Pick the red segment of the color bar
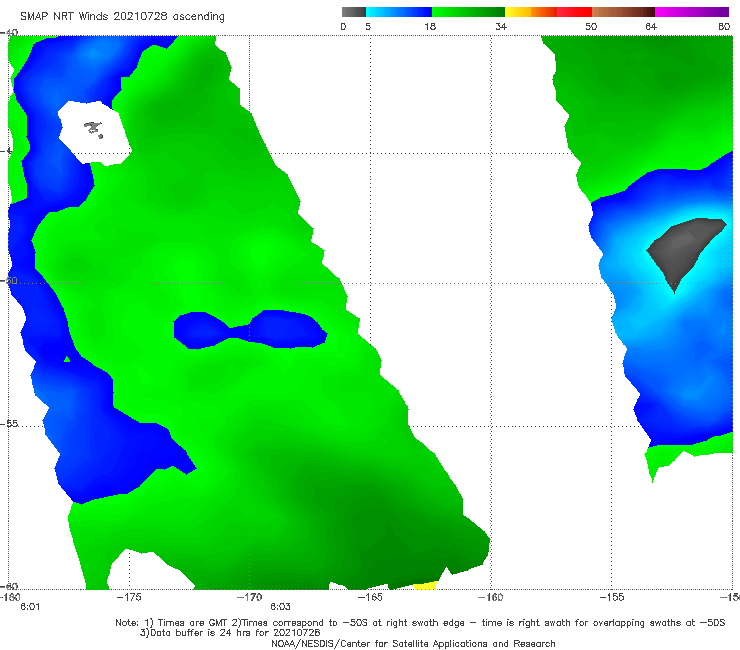Image resolution: width=740 pixels, height=650 pixels. pyautogui.click(x=574, y=12)
